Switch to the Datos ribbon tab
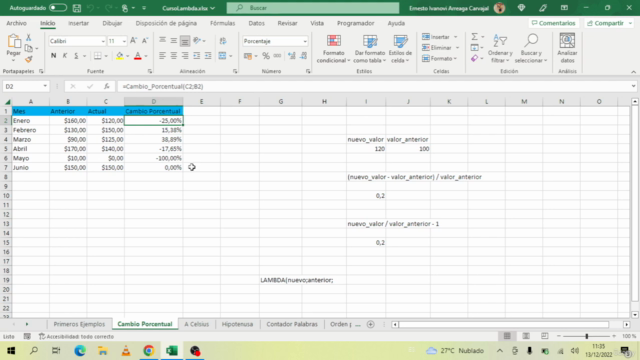 [x=256, y=23]
